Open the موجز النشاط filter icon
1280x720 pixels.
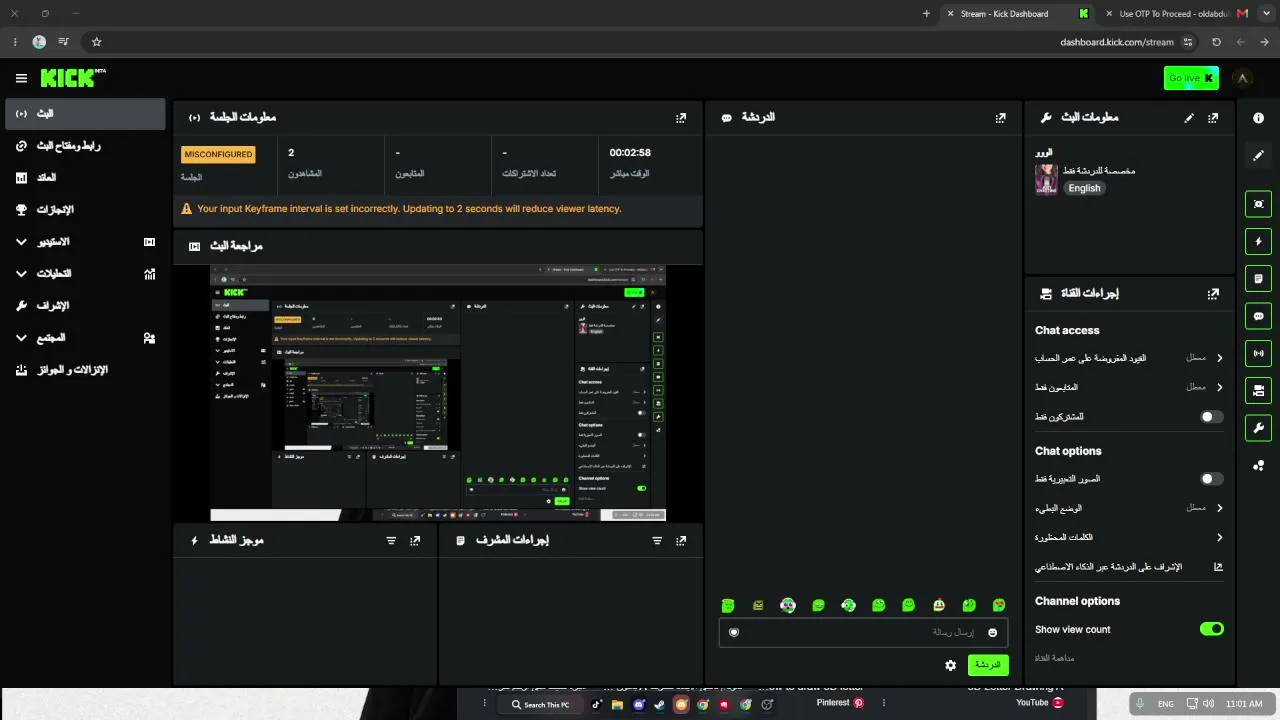(x=391, y=540)
